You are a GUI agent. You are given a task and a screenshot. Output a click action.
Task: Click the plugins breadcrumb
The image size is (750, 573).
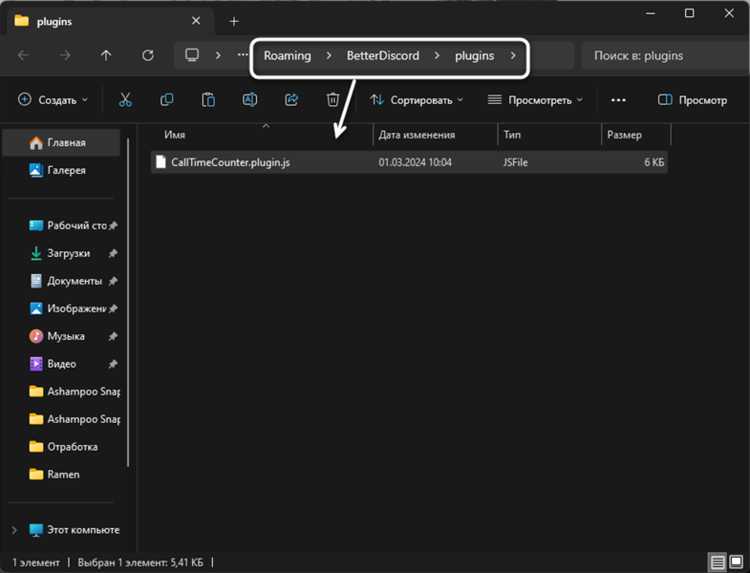coord(474,56)
